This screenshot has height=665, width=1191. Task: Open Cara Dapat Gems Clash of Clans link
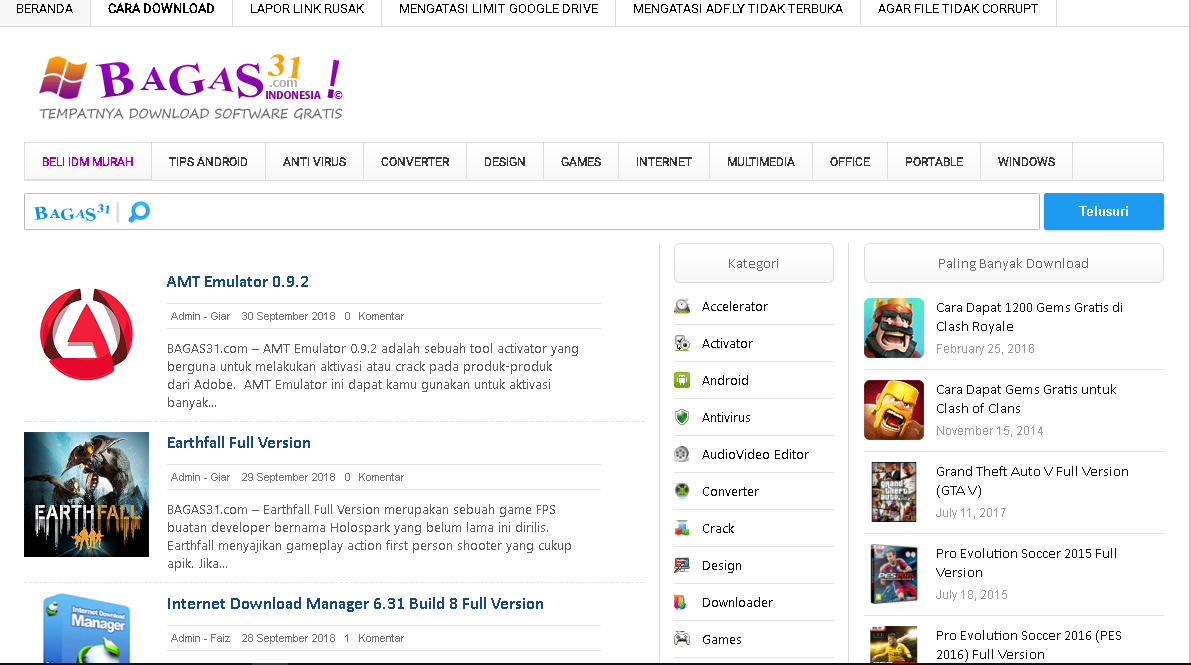[x=1026, y=399]
